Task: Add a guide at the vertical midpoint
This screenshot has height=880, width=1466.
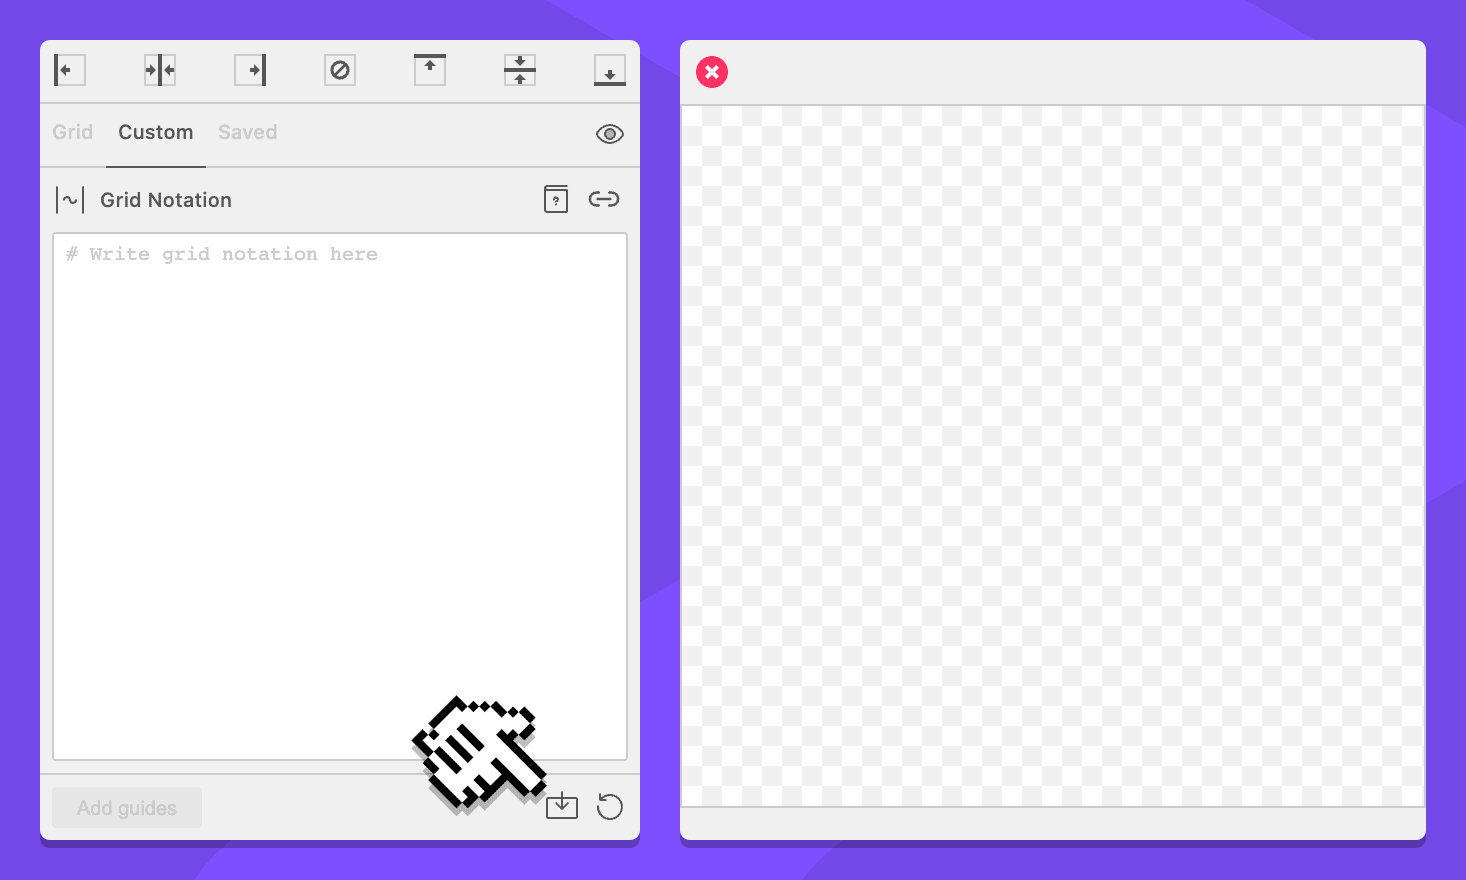Action: coord(160,70)
